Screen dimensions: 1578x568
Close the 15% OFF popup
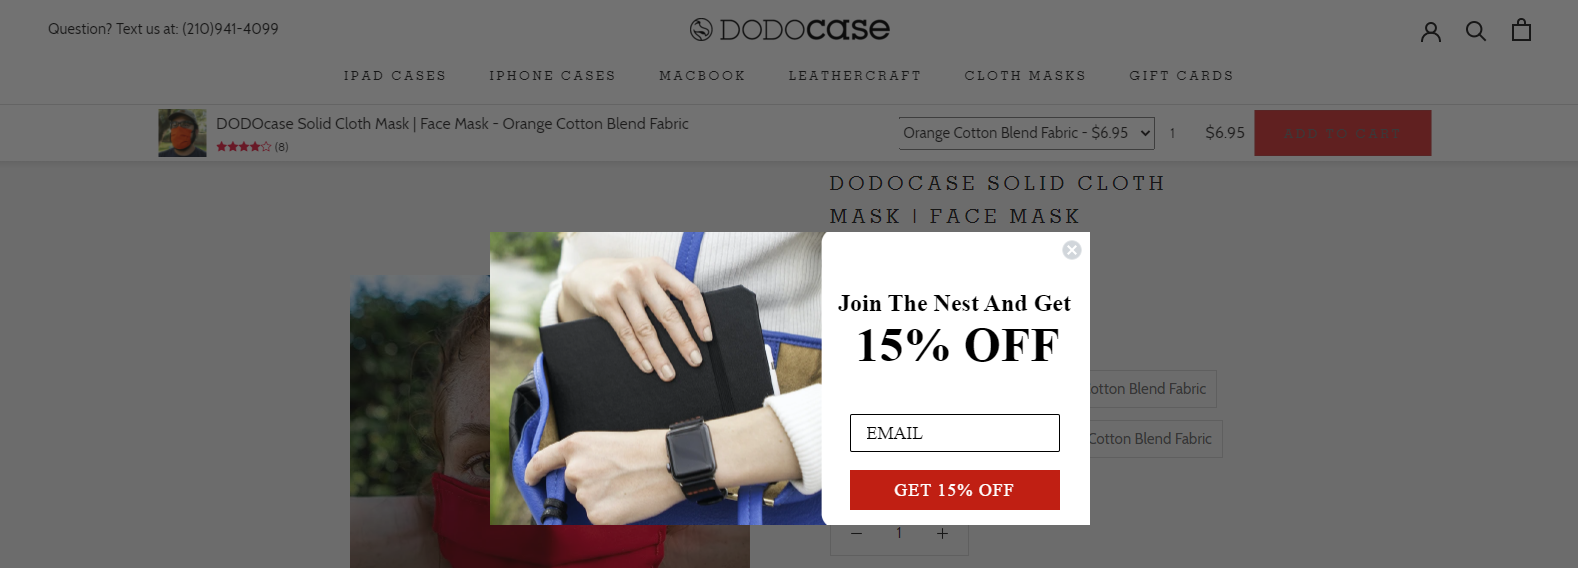[1072, 250]
